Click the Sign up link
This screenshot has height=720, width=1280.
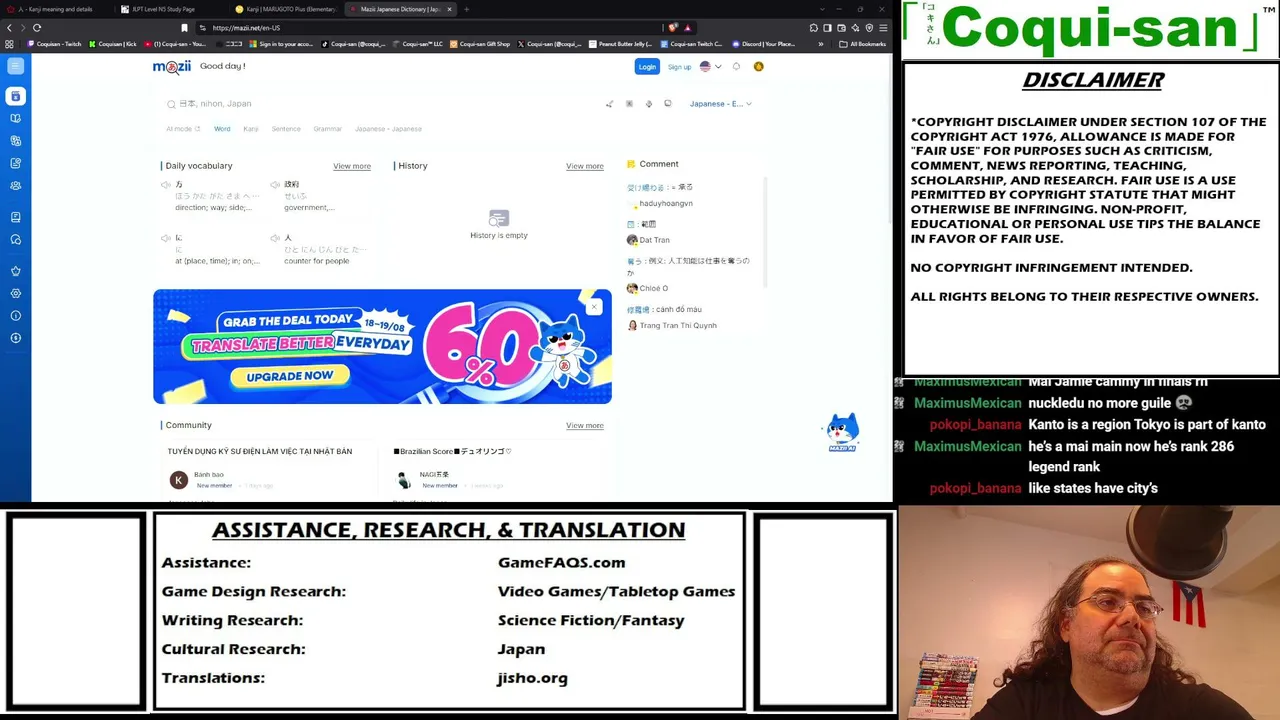pyautogui.click(x=679, y=67)
